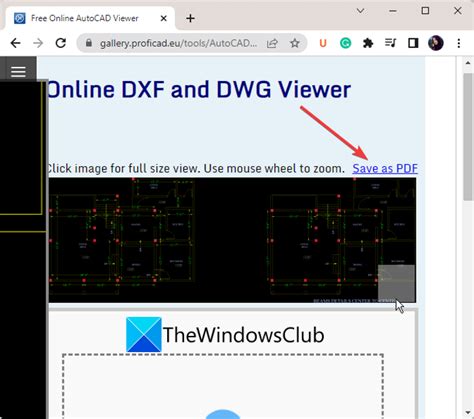The image size is (474, 419).
Task: Maximize the browser window
Action: point(425,11)
